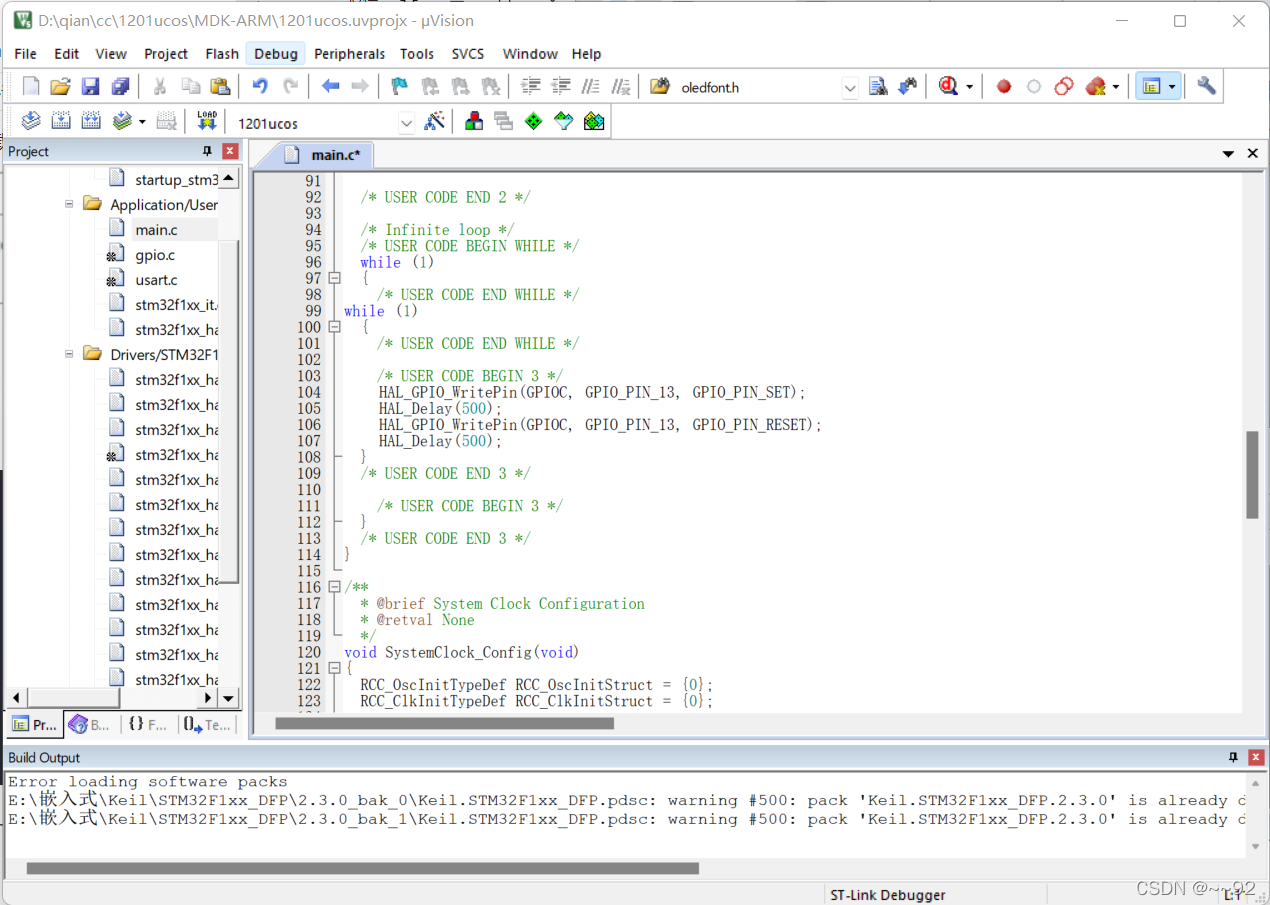Switch to the Functions panel tab

(148, 724)
